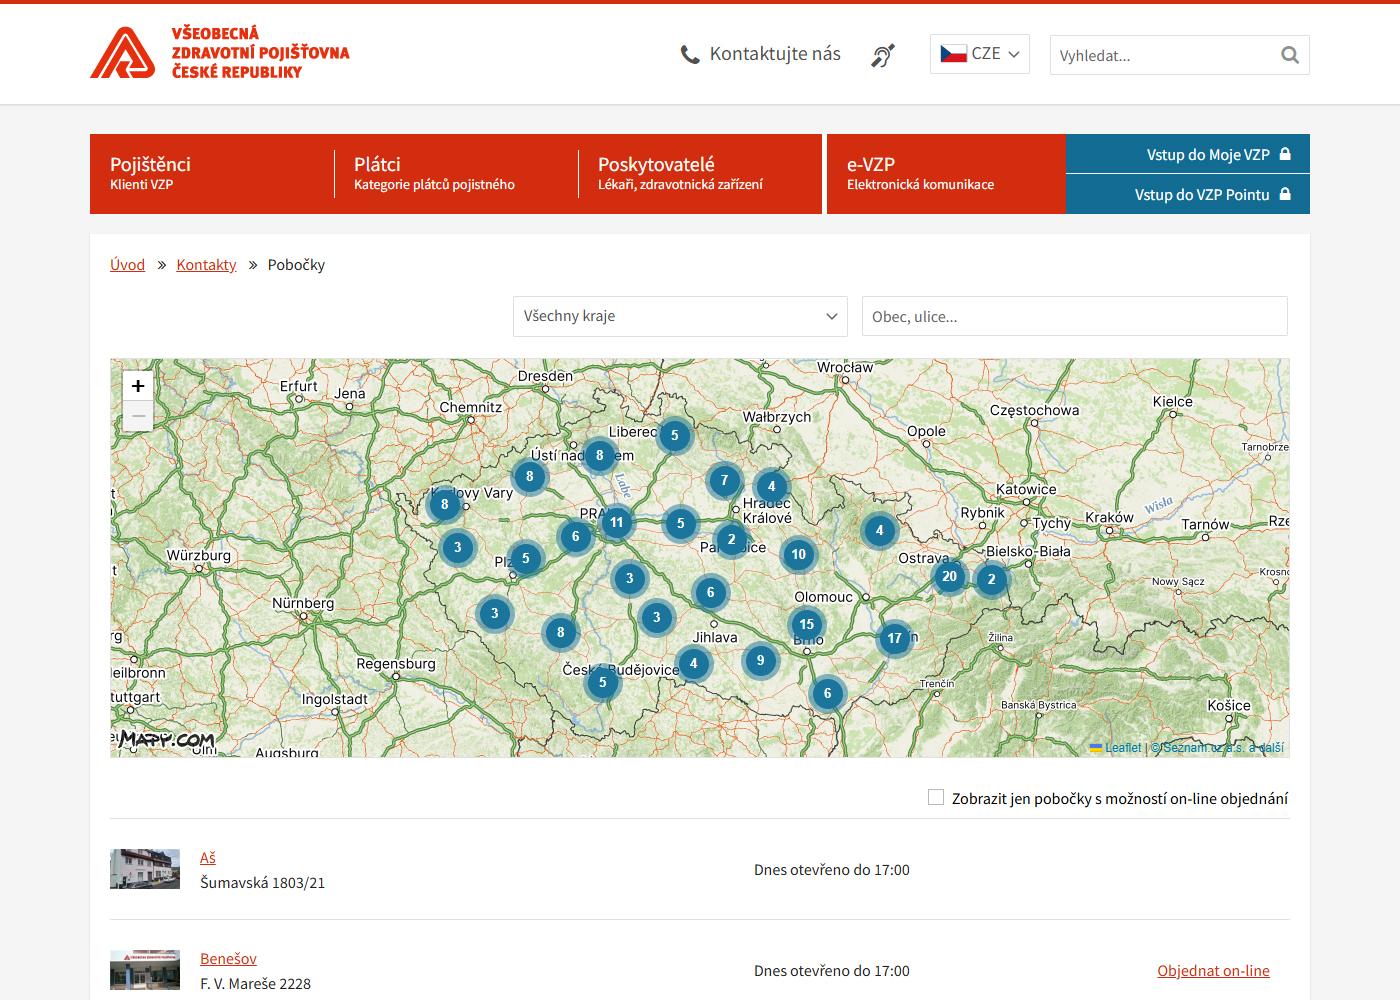Open the CZE language dropdown
The image size is (1400, 1000).
(980, 54)
